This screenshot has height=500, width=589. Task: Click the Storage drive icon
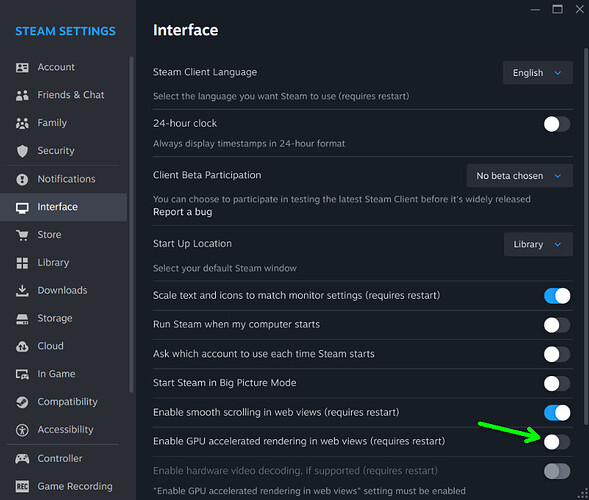[x=22, y=319]
